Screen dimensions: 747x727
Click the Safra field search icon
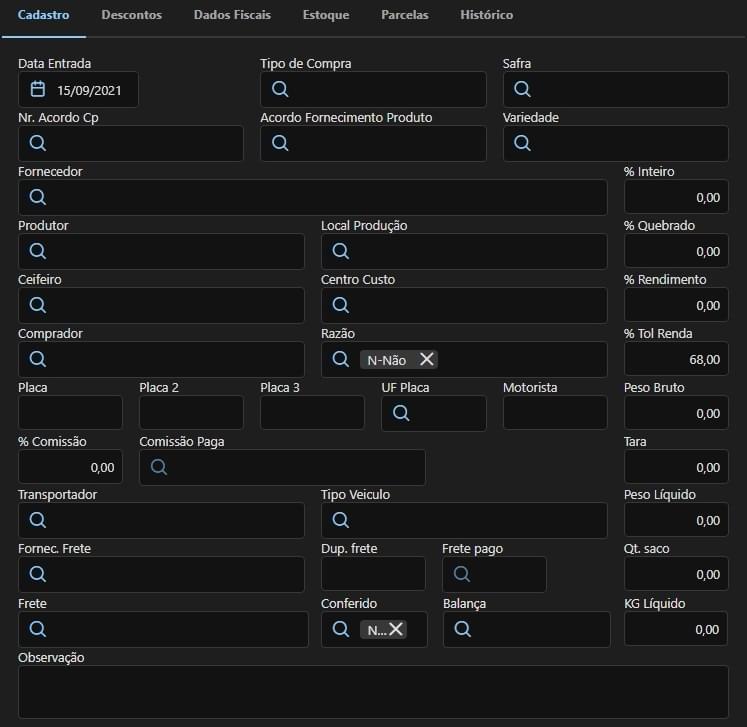522,90
